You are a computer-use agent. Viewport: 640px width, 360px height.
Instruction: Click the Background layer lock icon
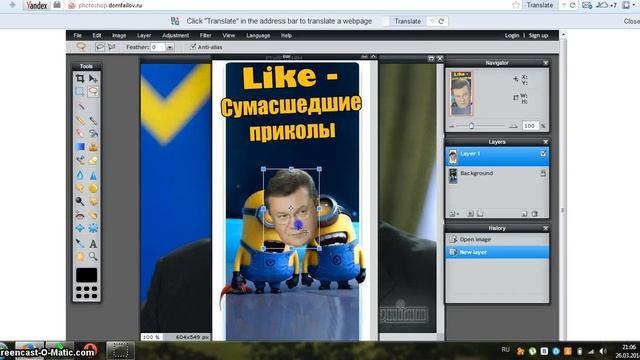[x=543, y=173]
